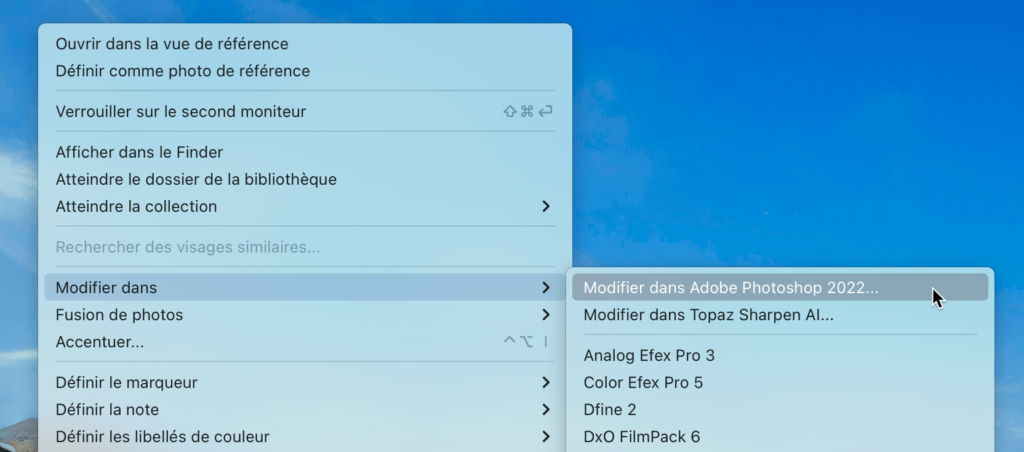Viewport: 1024px width, 452px height.
Task: Open Définir les libellés de couleur submenu
Action: (305, 436)
